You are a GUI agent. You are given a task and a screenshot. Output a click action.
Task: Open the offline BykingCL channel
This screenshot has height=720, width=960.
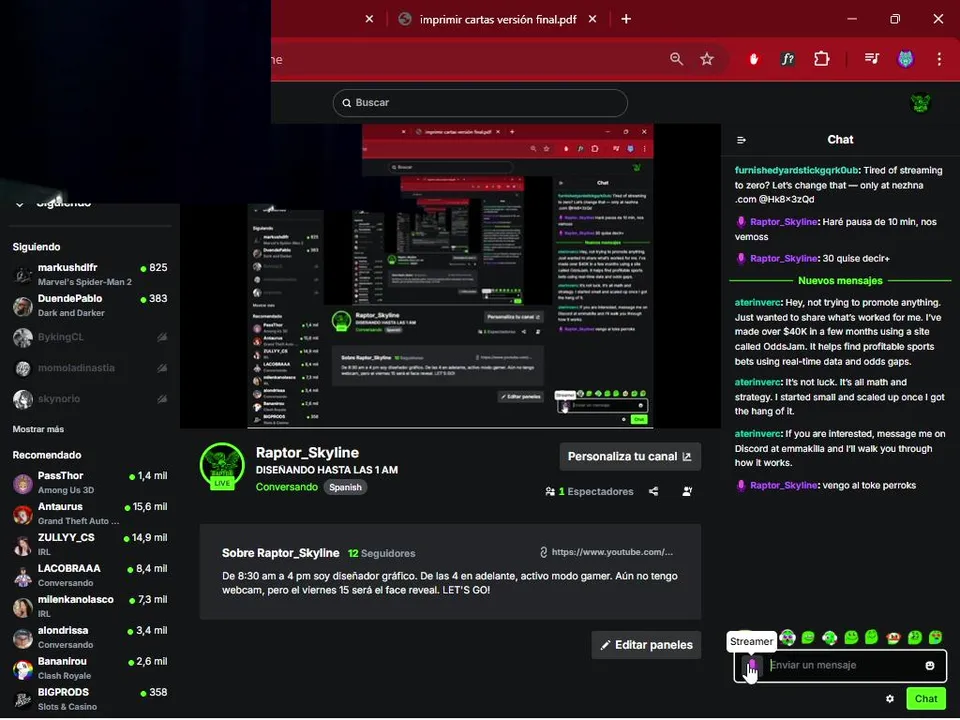90,337
